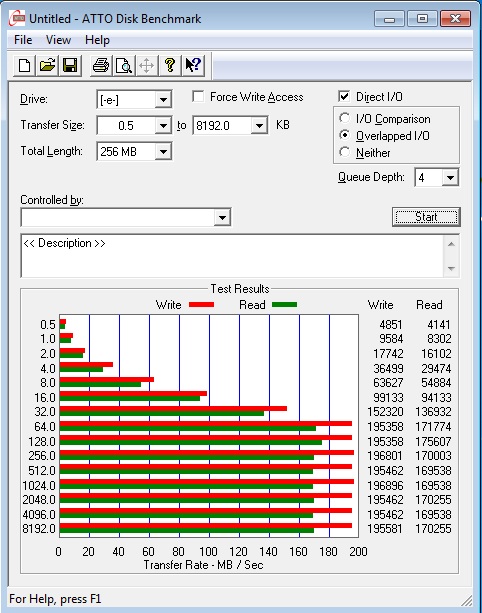The height and width of the screenshot is (613, 482).
Task: Click the read value 29474
Action: (436, 369)
